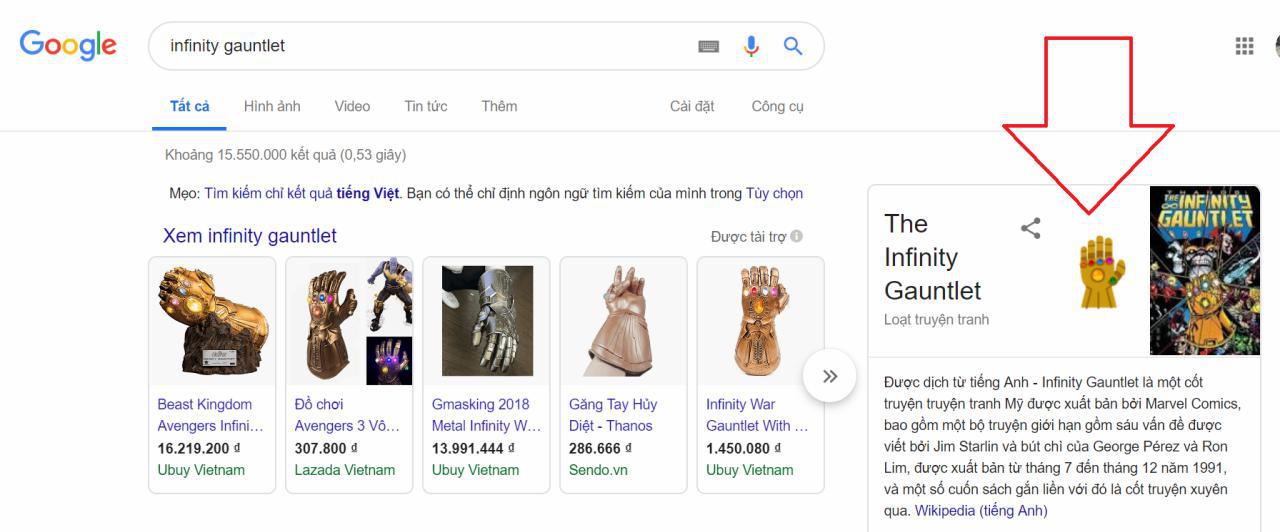Open Infinity War Gauntlet With… title link
Screen dimensions: 1280x532
pyautogui.click(x=757, y=415)
